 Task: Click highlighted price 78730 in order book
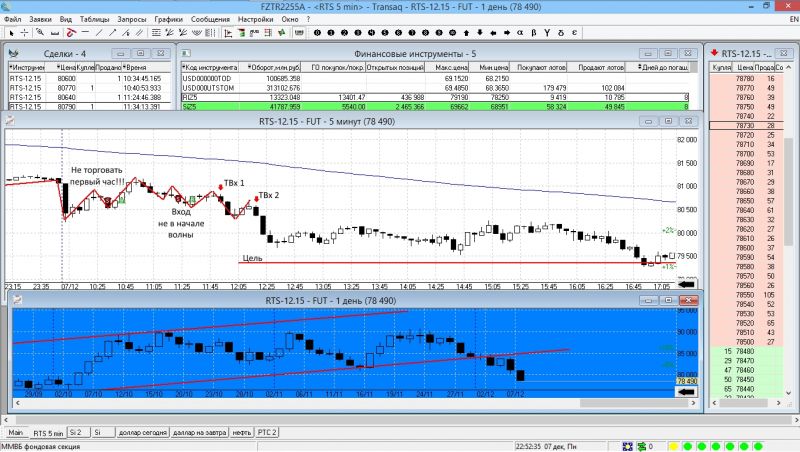[745, 125]
